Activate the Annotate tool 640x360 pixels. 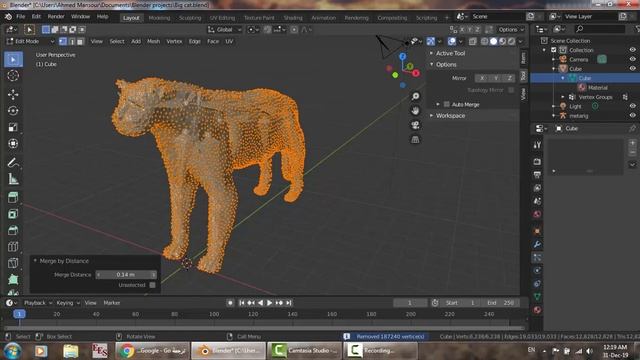[13, 162]
